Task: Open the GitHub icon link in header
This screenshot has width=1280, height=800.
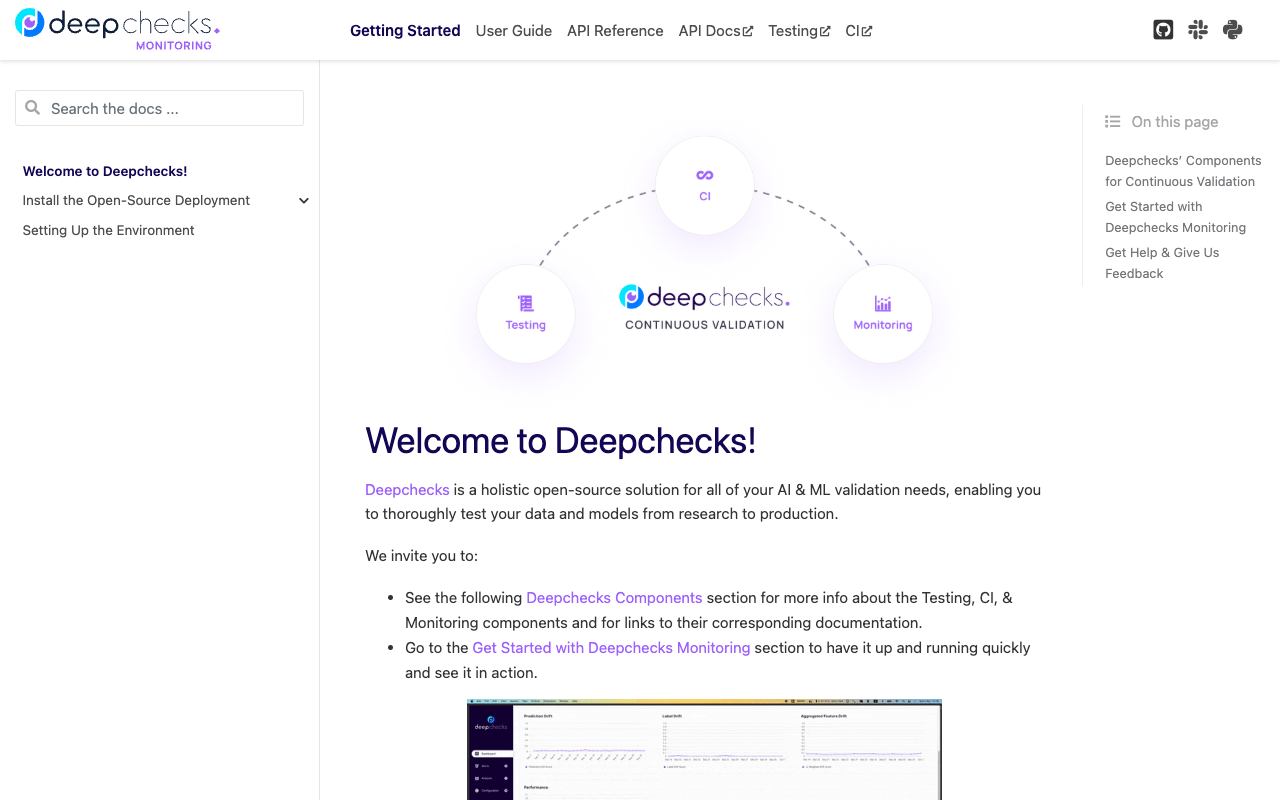Action: pyautogui.click(x=1163, y=30)
